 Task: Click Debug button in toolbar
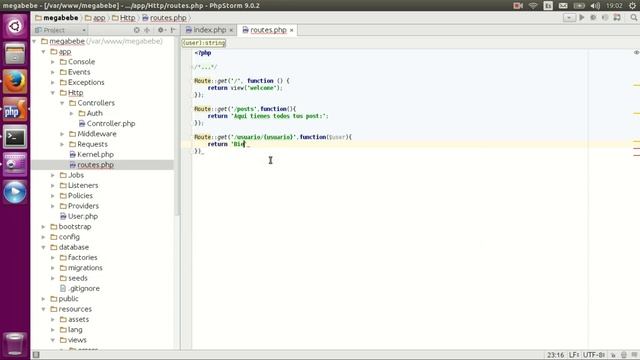(x=593, y=18)
